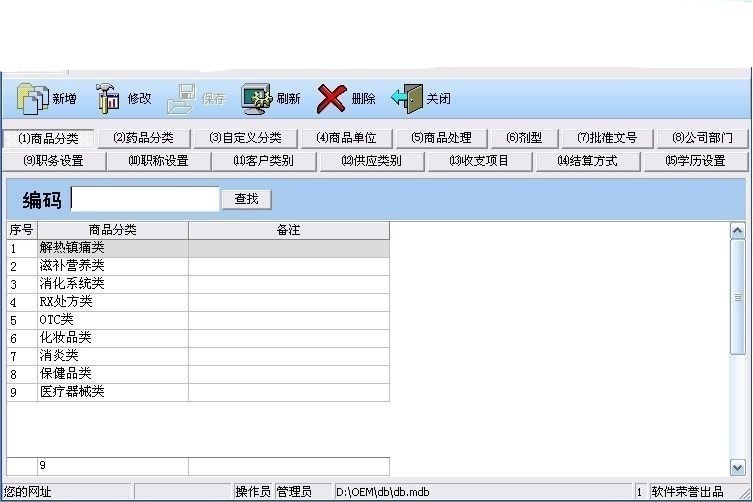This screenshot has width=753, height=502.
Task: Open the (12)供应类别 tab
Action: [372, 161]
